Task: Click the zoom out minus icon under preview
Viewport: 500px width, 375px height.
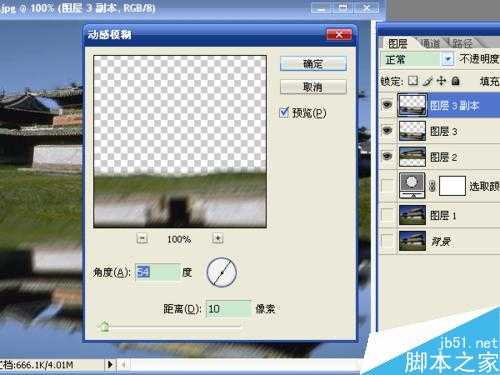Action: click(x=142, y=238)
